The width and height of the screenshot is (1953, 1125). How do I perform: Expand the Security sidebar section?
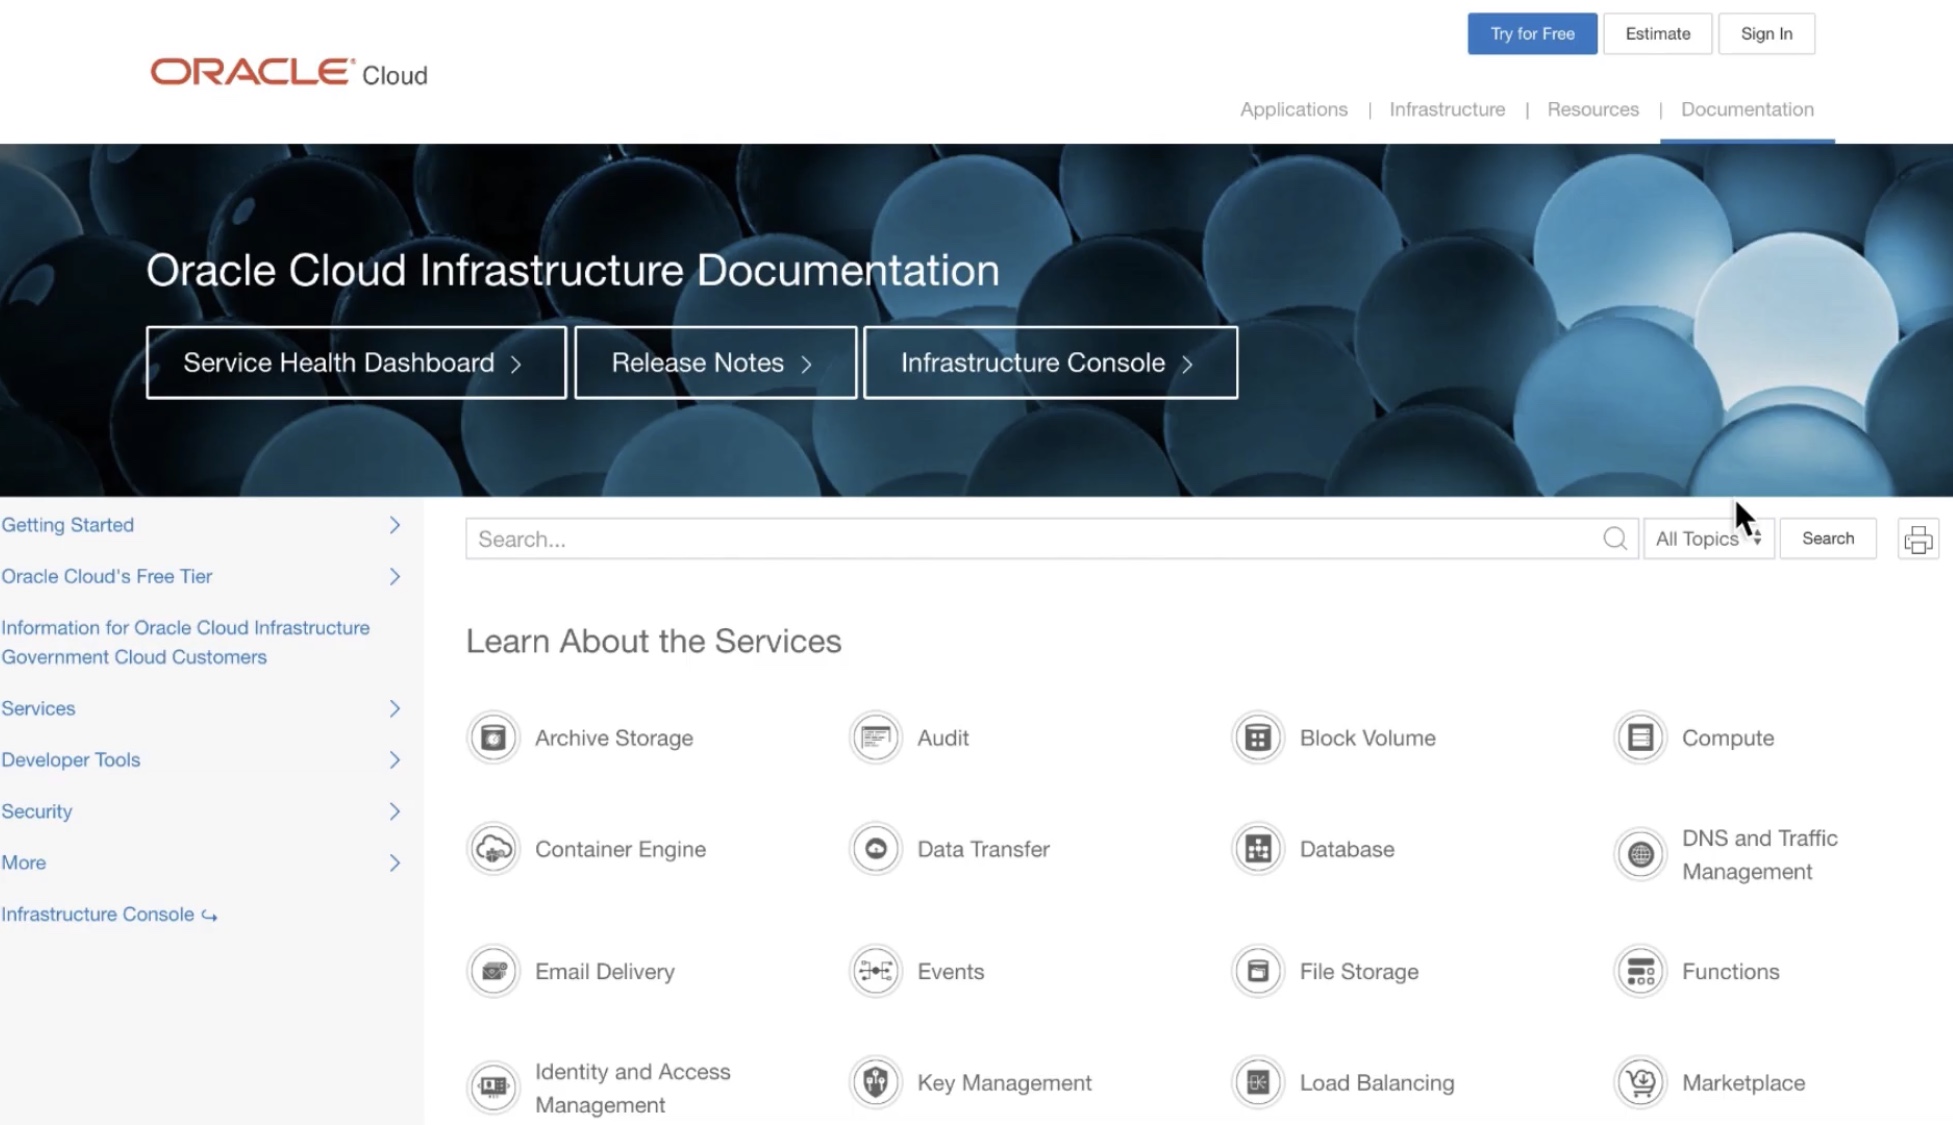click(x=394, y=811)
